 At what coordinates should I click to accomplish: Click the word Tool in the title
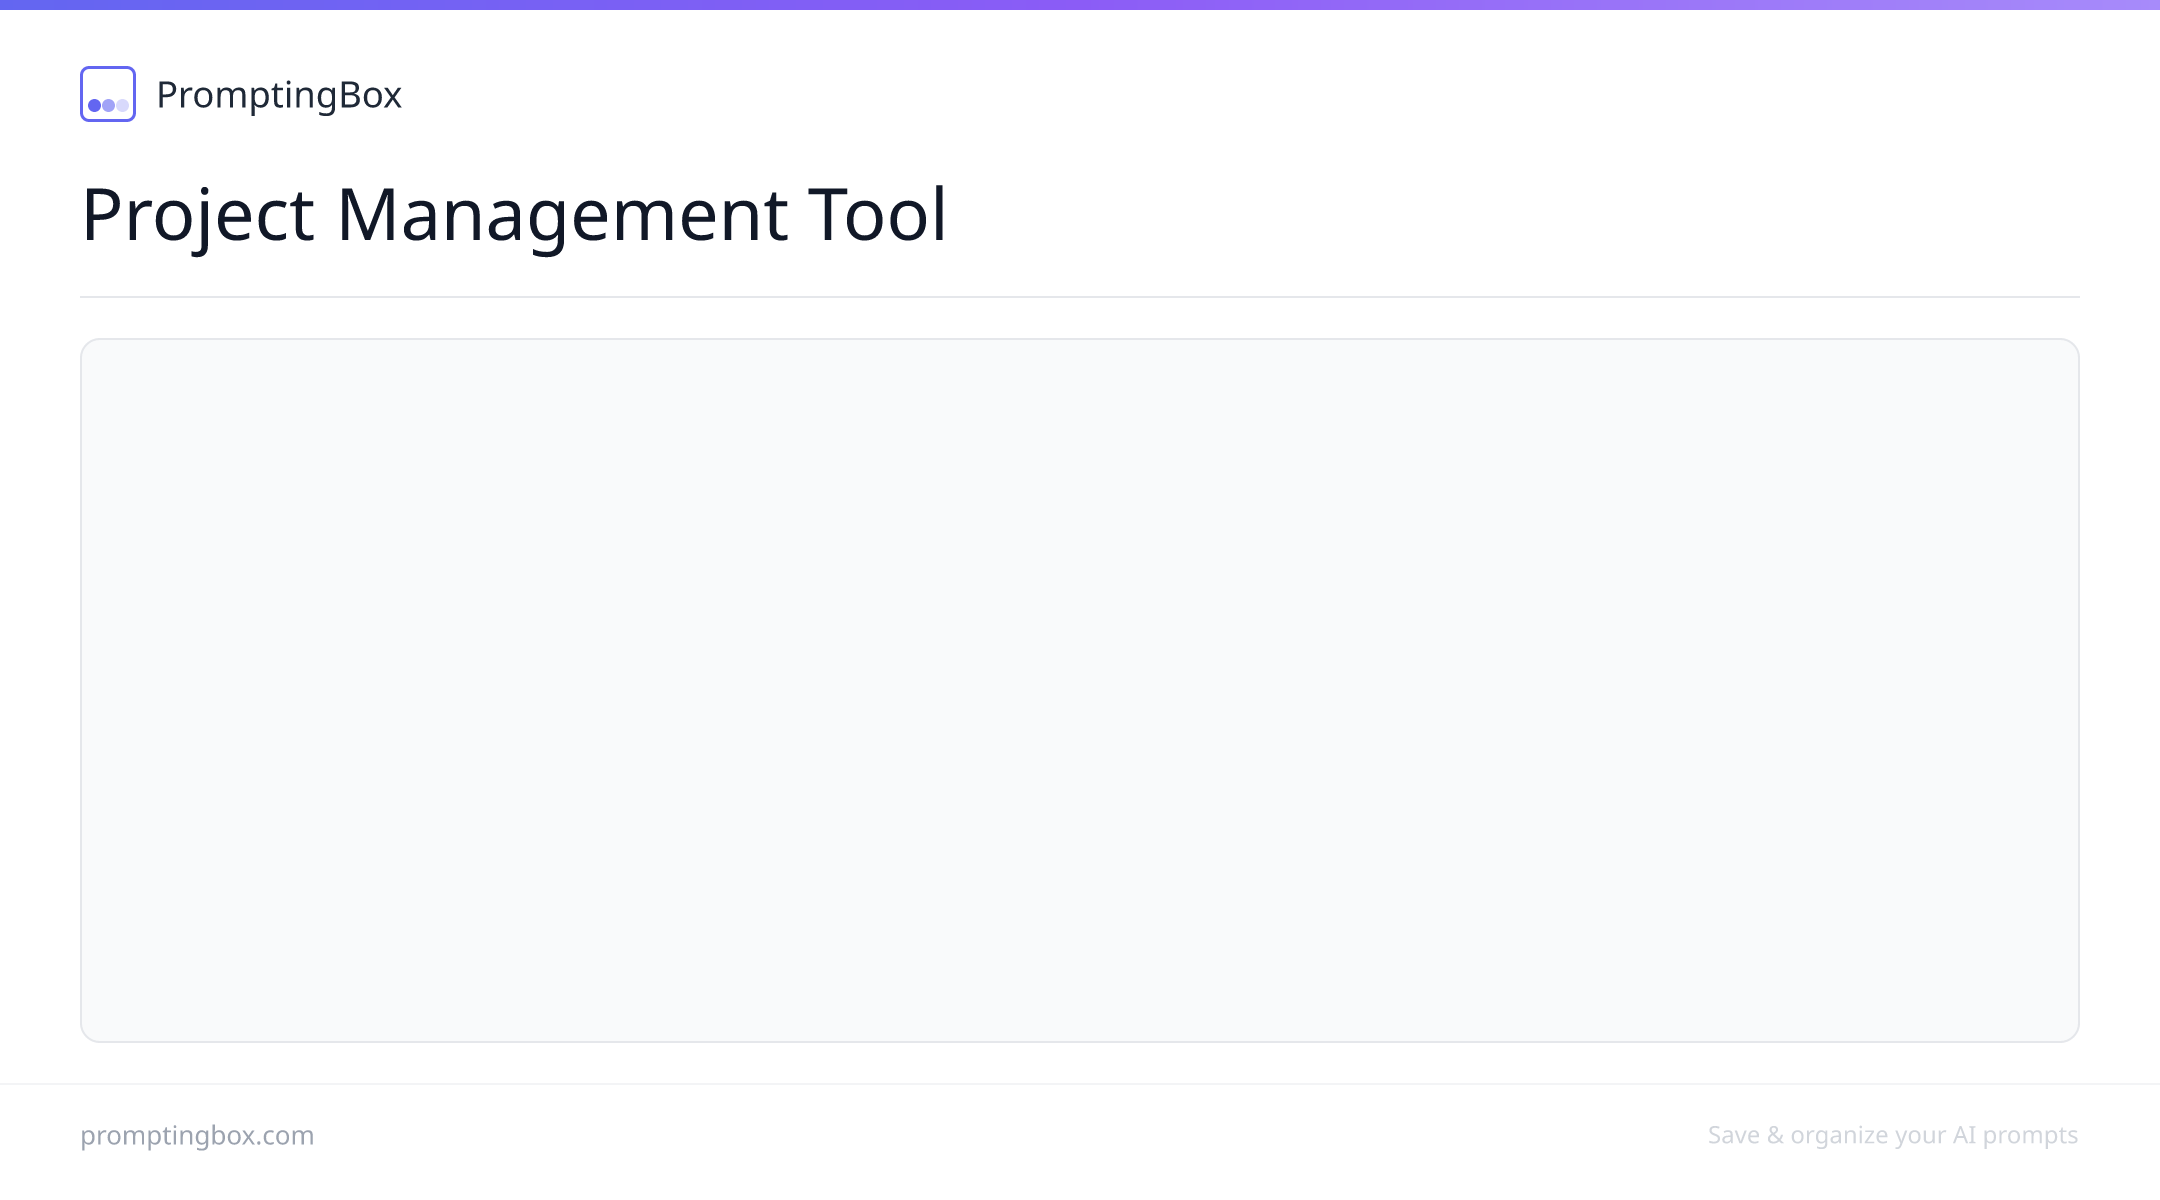pos(877,214)
